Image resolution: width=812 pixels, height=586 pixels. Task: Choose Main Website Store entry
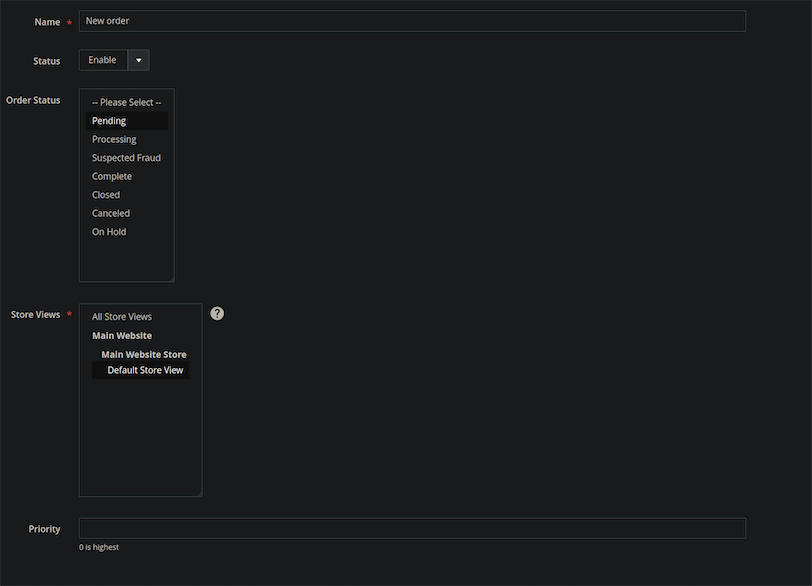click(143, 354)
